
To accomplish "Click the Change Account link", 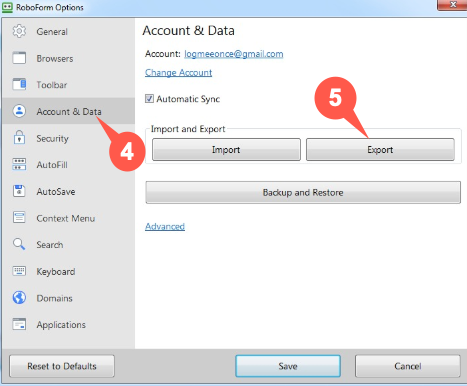I will [178, 72].
